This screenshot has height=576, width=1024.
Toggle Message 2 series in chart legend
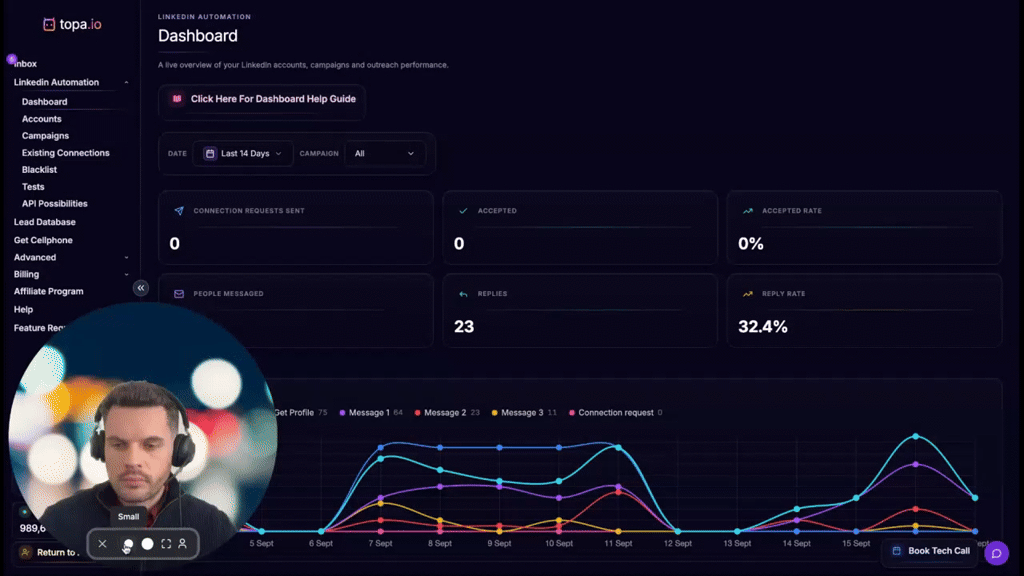pos(447,413)
